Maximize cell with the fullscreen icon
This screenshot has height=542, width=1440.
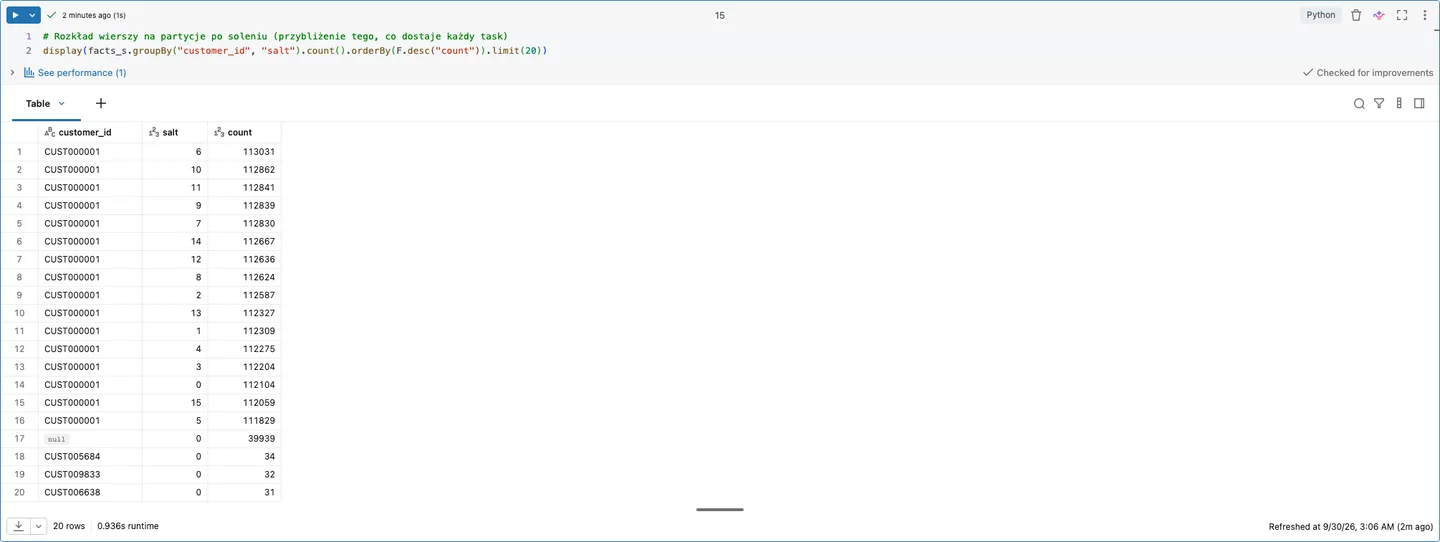(x=1402, y=15)
